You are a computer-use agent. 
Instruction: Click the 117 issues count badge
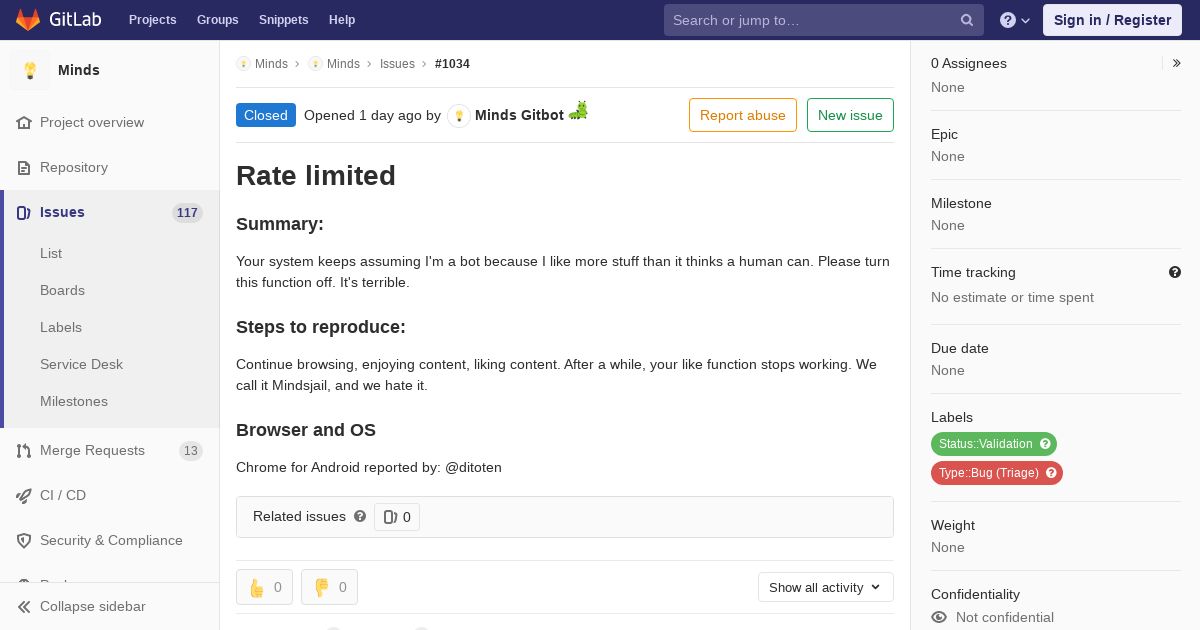click(x=187, y=213)
